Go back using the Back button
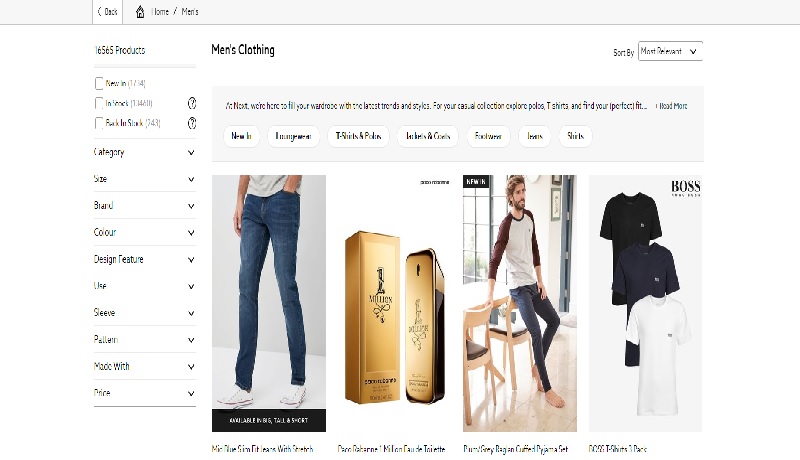Screen dimensions: 800x460 coord(108,11)
